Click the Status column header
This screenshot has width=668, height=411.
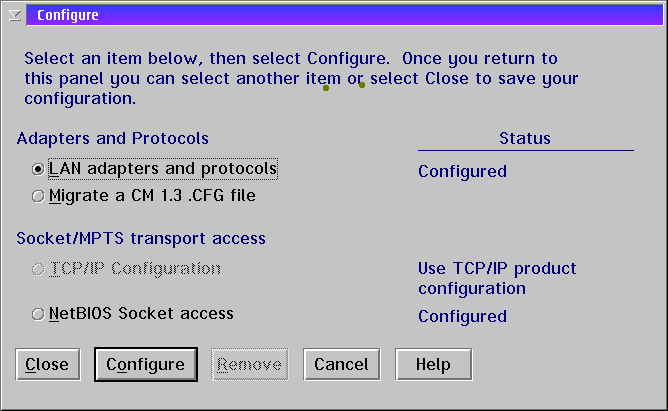525,139
